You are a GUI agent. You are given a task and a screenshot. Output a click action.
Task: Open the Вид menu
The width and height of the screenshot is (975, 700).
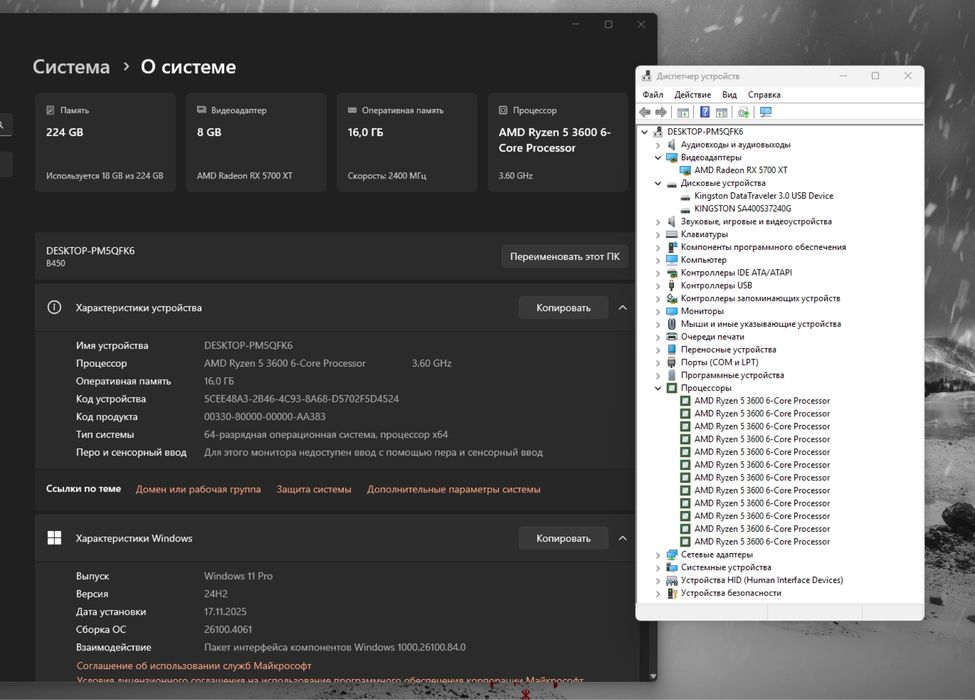[x=729, y=94]
